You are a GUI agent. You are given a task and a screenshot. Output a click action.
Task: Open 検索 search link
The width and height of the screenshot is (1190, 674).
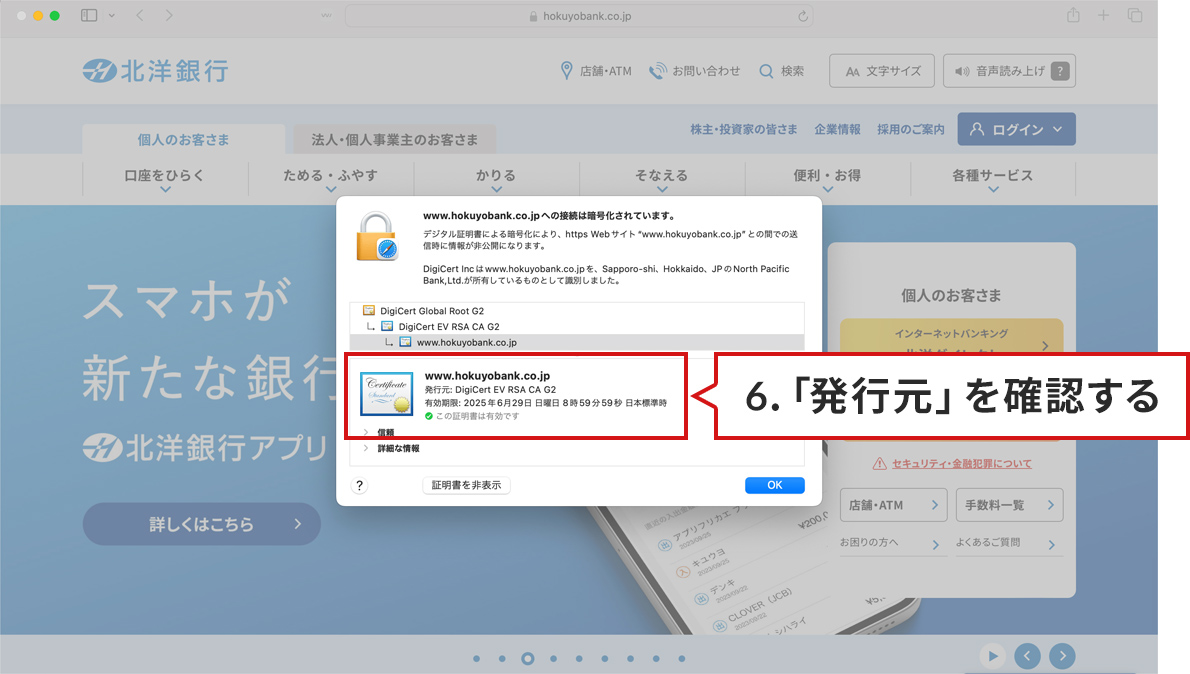click(782, 71)
